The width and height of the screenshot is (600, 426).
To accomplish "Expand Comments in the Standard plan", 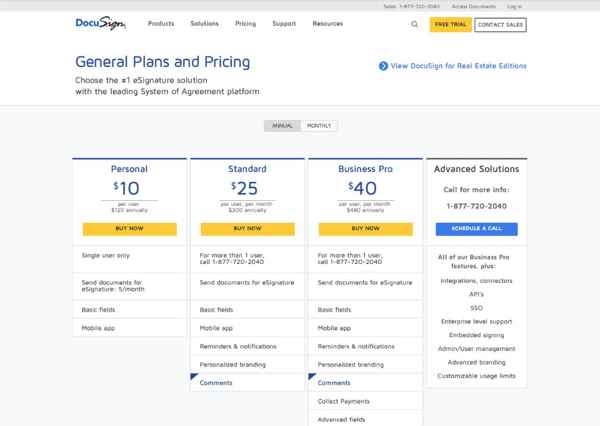I will (x=216, y=383).
